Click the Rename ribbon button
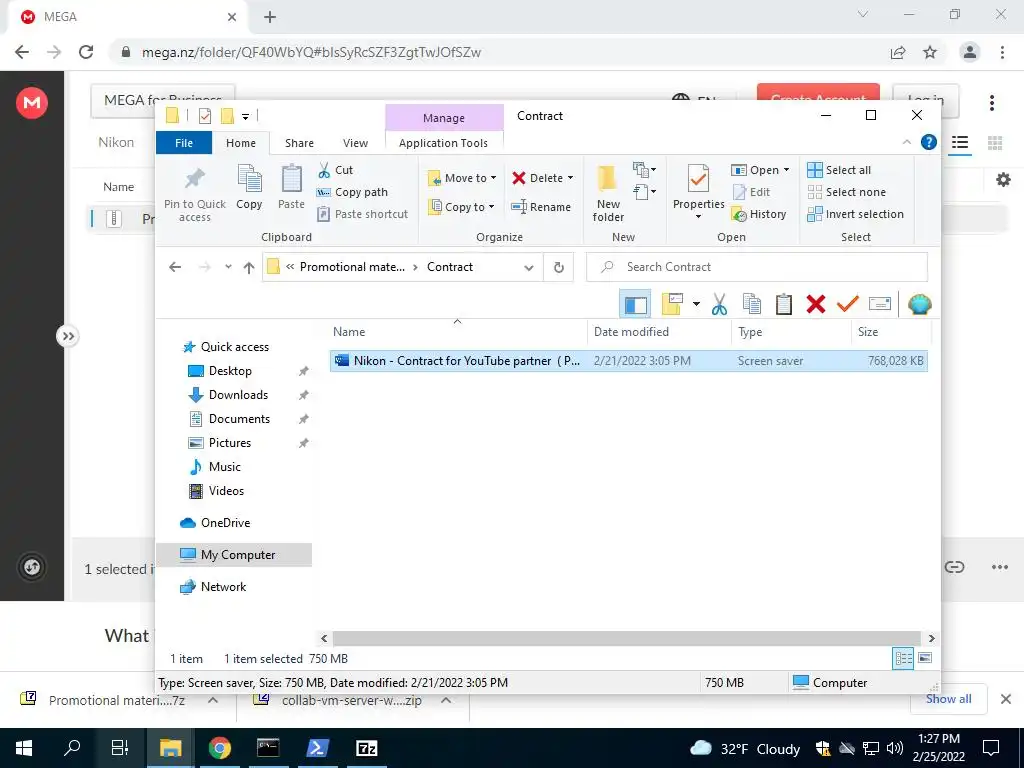The image size is (1024, 768). (541, 207)
